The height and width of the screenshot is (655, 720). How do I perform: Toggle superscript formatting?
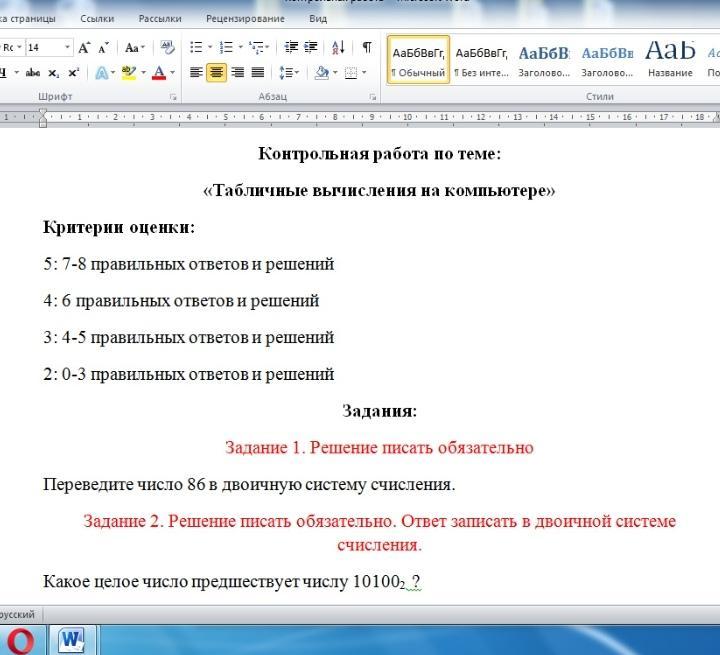click(73, 73)
